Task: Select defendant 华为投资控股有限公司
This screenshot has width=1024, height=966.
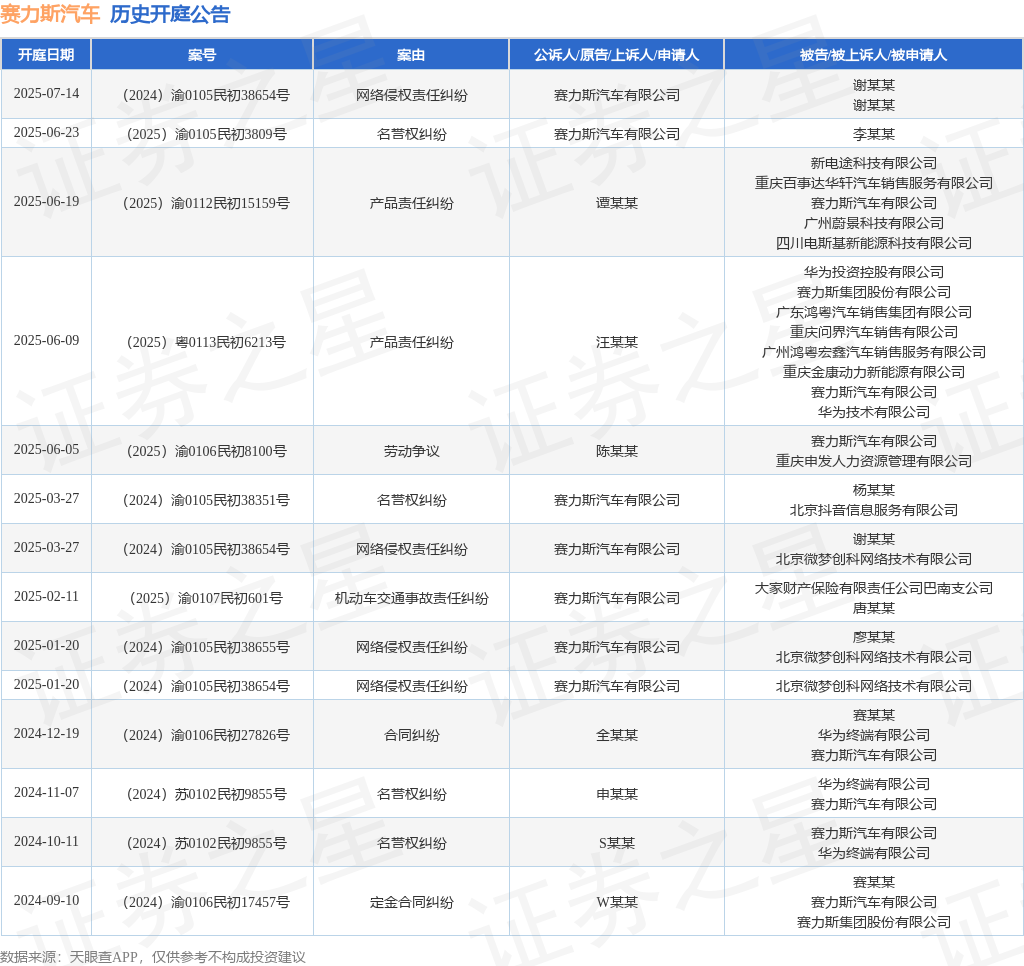Action: (873, 272)
